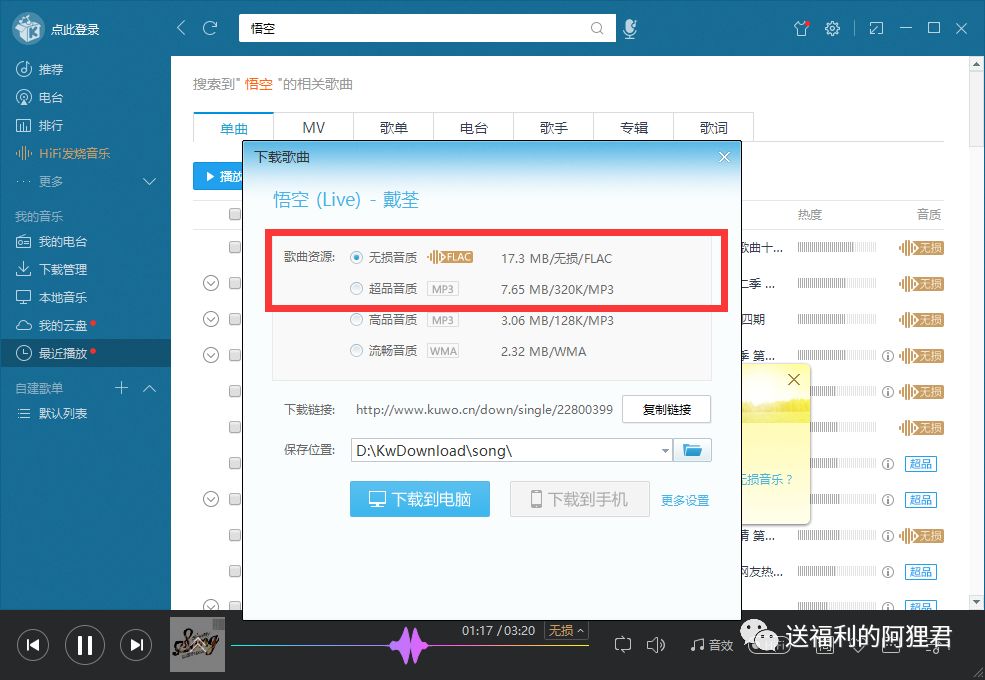Image resolution: width=985 pixels, height=680 pixels.
Task: Select 超品音质 320K MP3 option
Action: click(x=357, y=288)
